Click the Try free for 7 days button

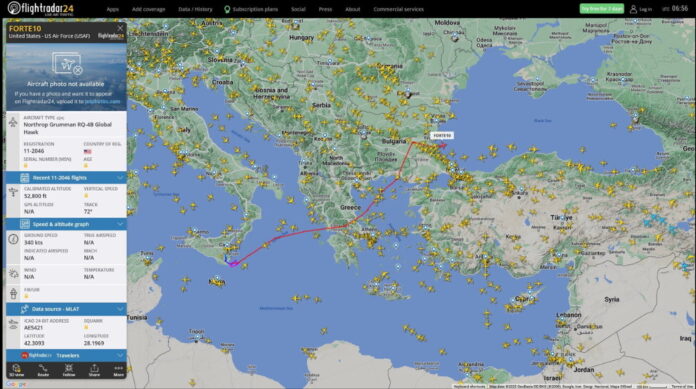[601, 9]
